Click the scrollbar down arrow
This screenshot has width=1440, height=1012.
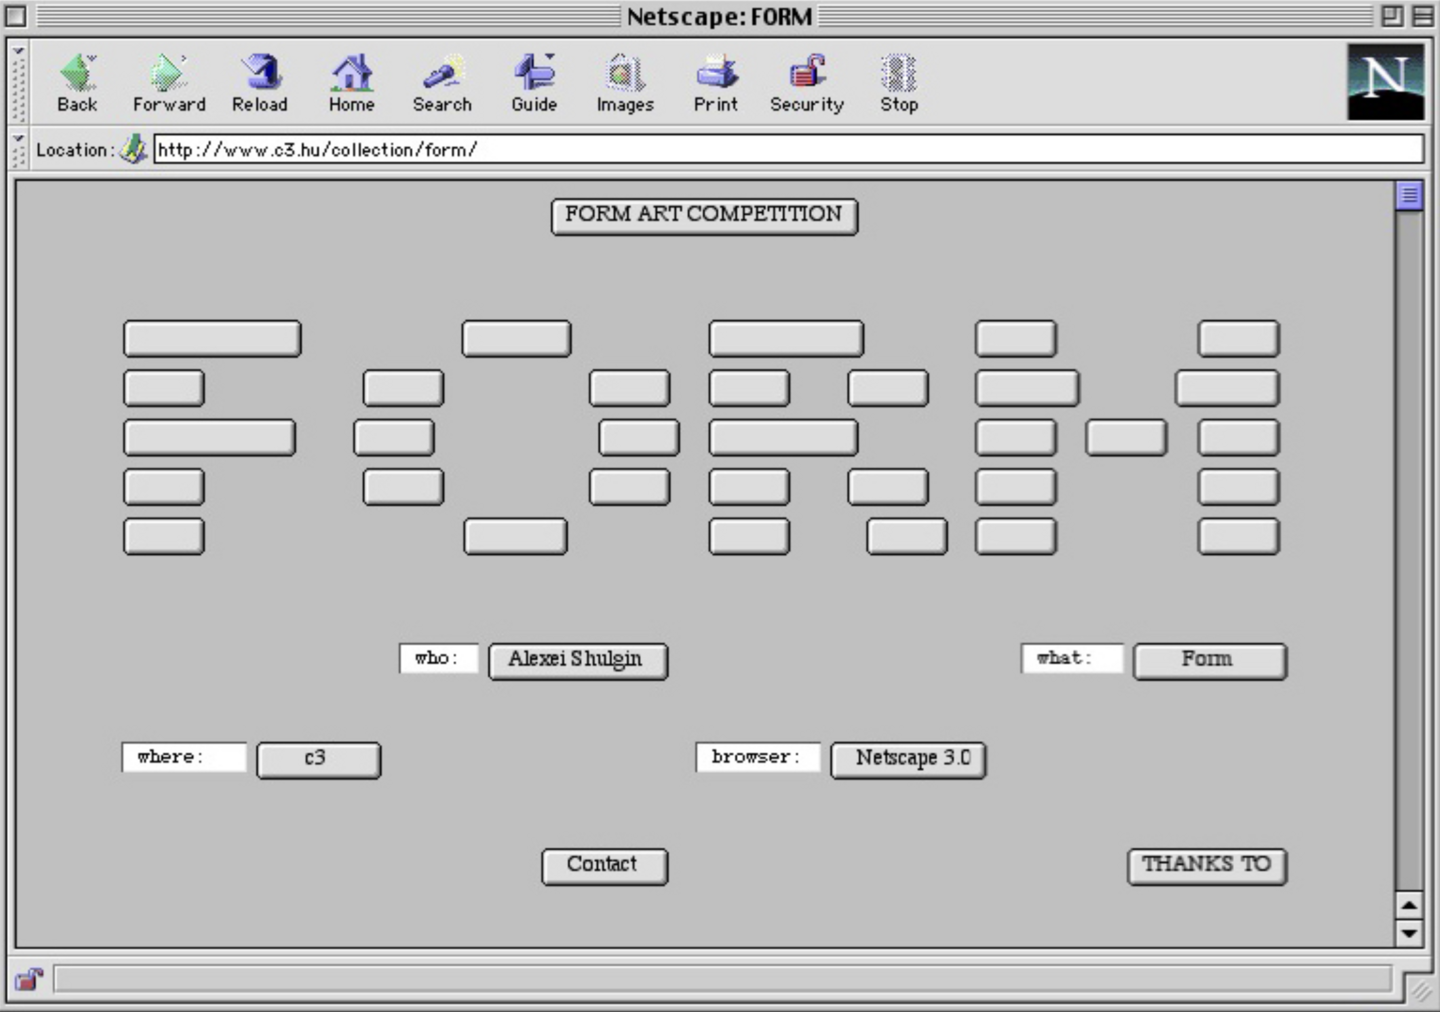1409,933
